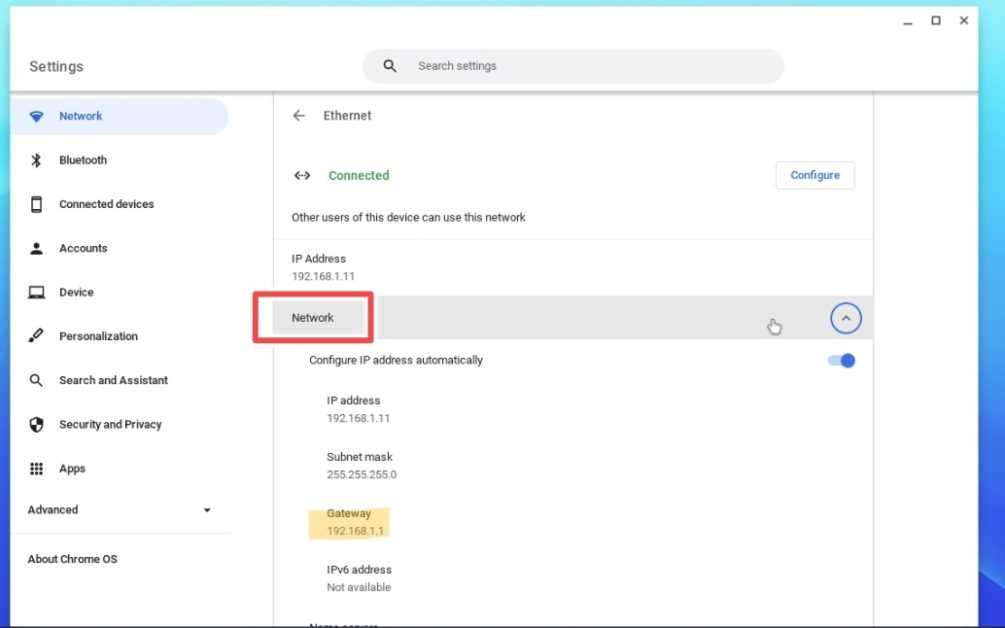This screenshot has width=1005, height=628.
Task: Click the Network section header label
Action: click(x=313, y=318)
